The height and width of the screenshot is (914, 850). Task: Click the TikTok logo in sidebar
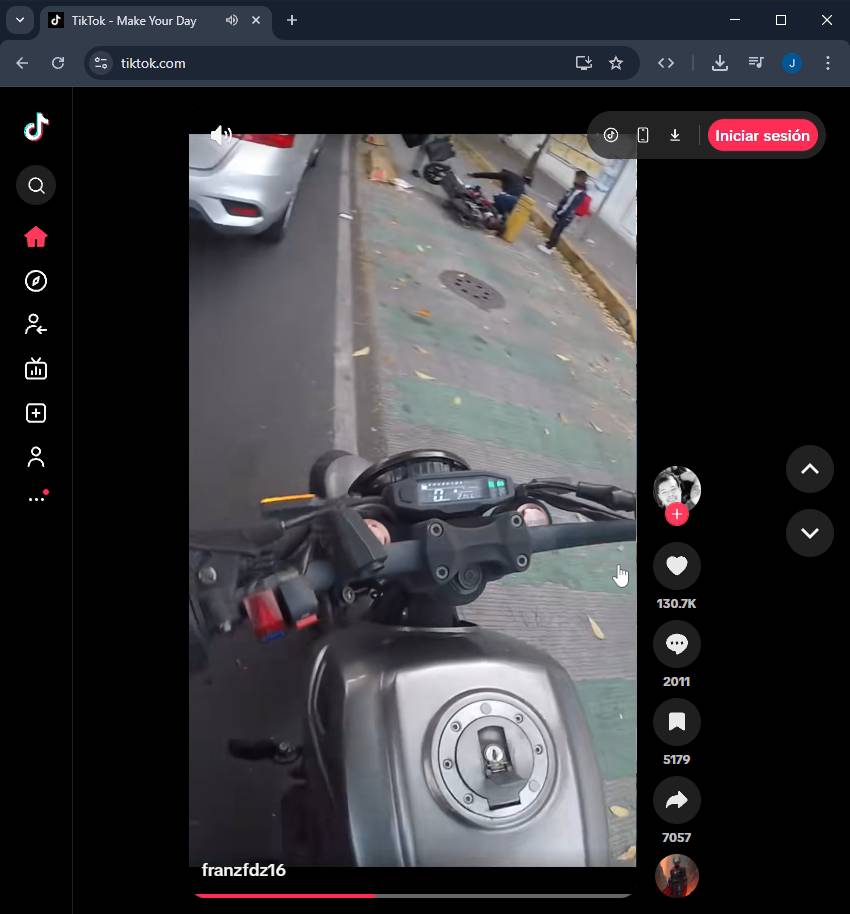[x=36, y=127]
